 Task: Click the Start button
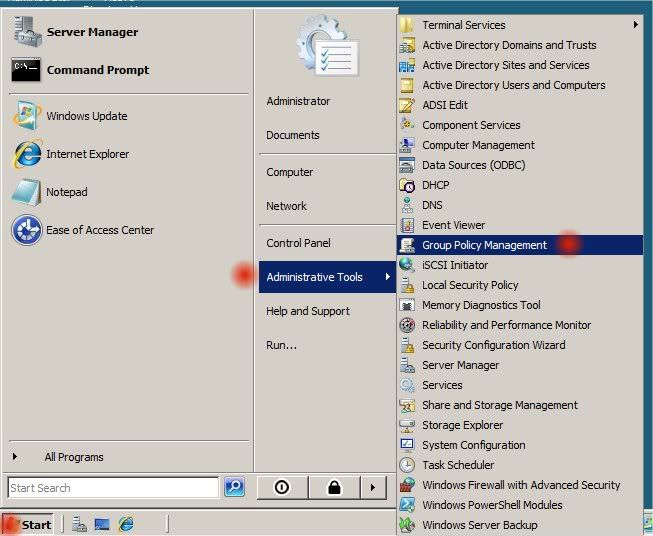pyautogui.click(x=27, y=524)
